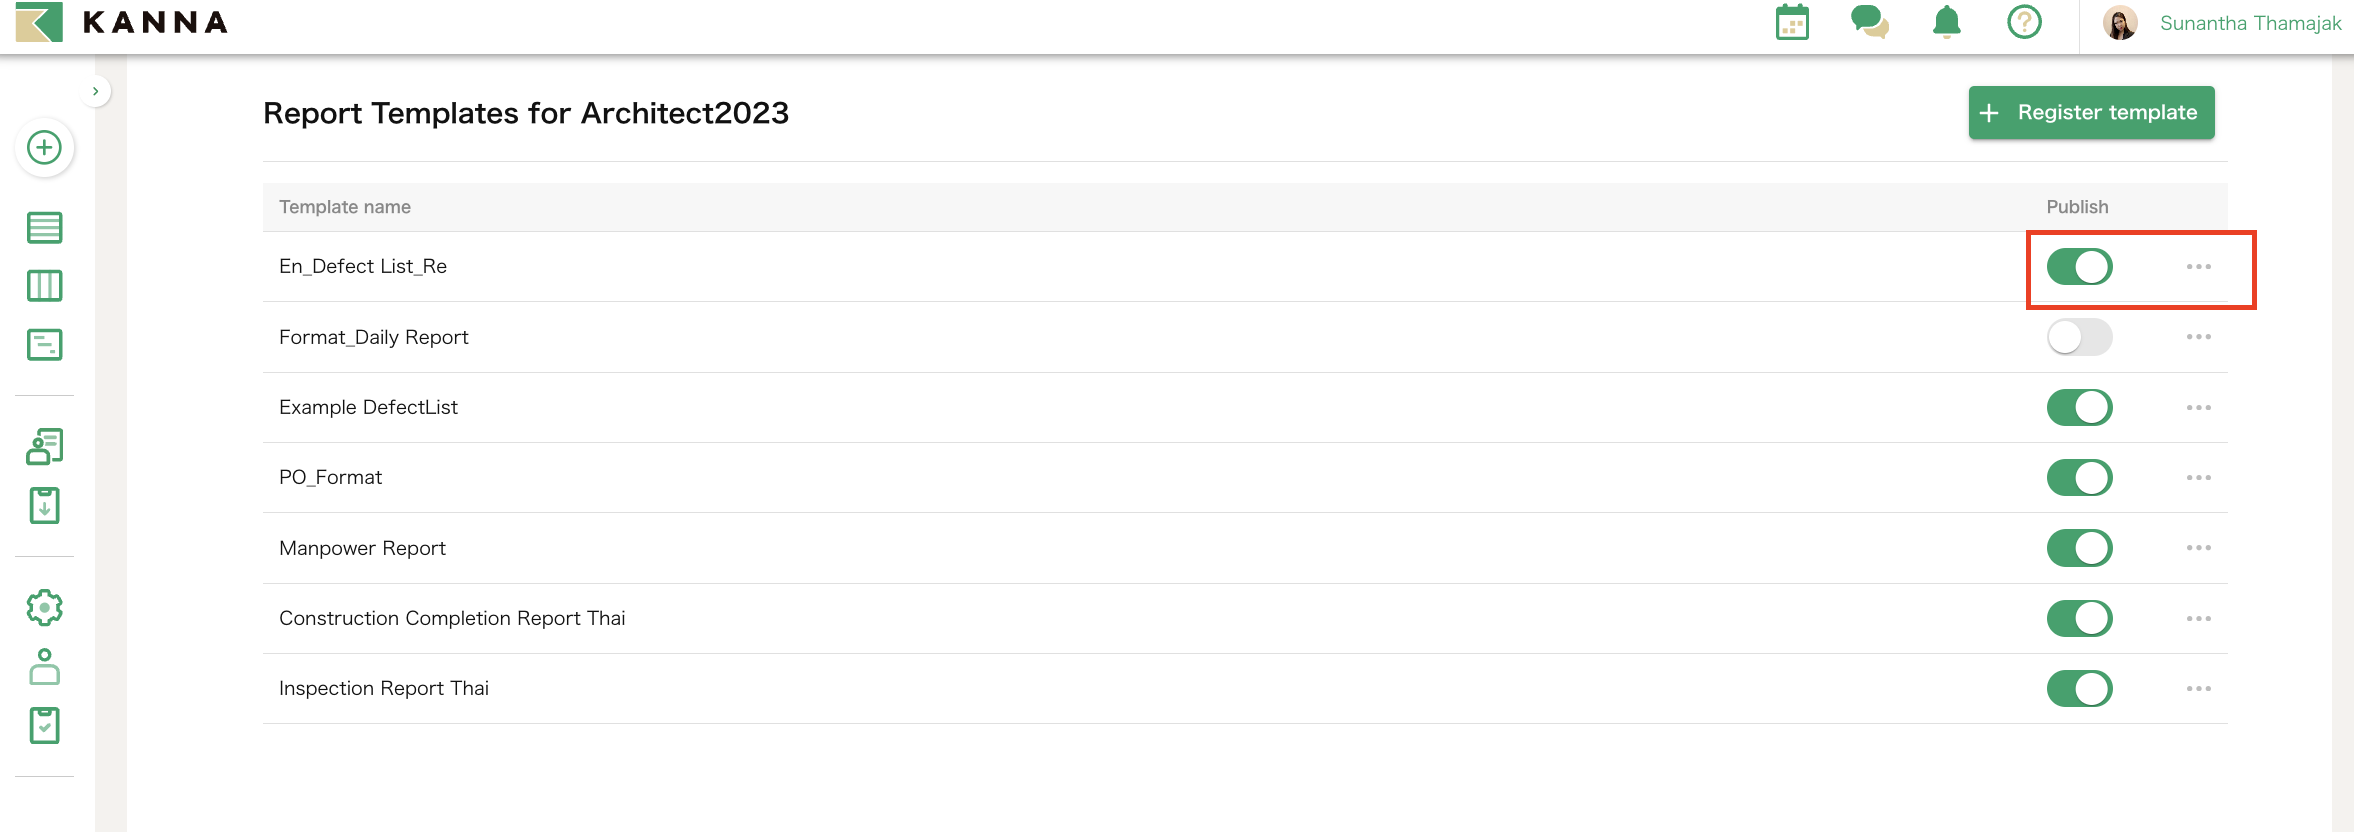Open the board view icon in sidebar

44,285
